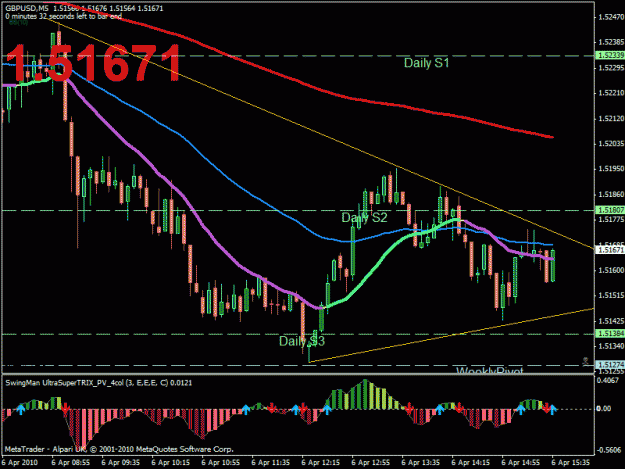Click the '6 Apr 15:35' time label
This screenshot has height=469, width=625.
[570, 463]
